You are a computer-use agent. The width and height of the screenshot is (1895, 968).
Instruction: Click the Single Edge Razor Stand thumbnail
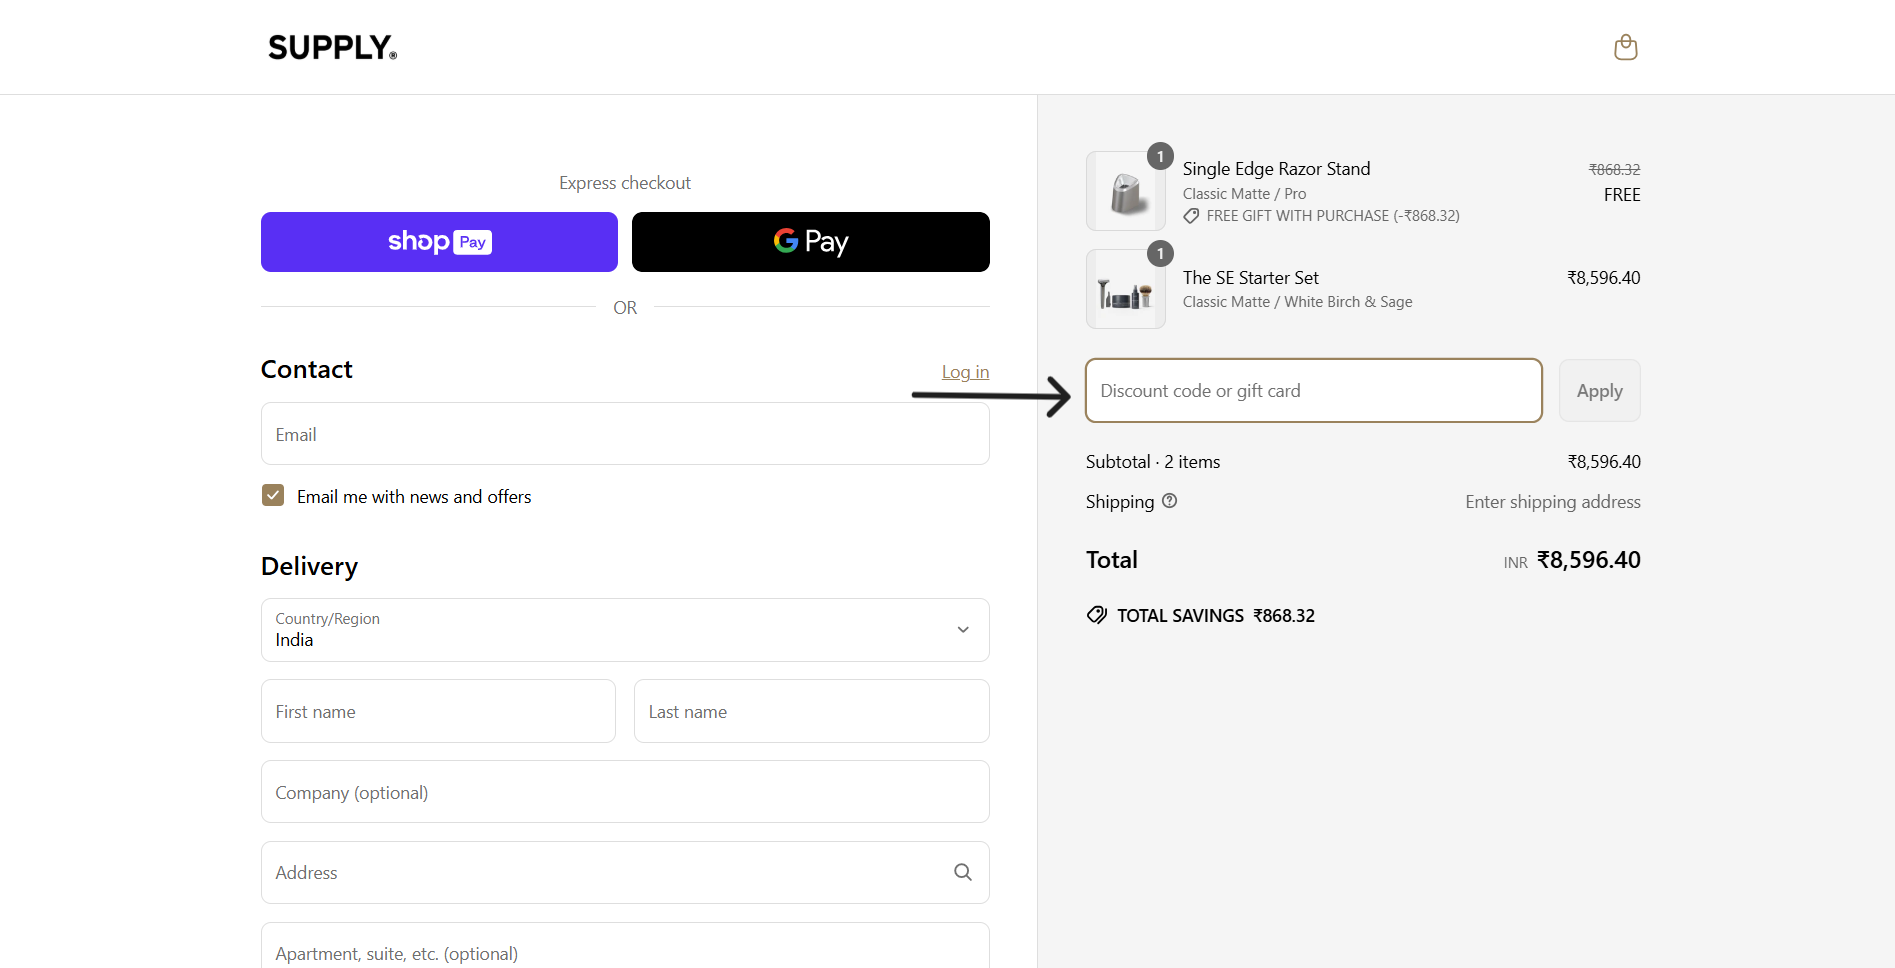[x=1126, y=191]
